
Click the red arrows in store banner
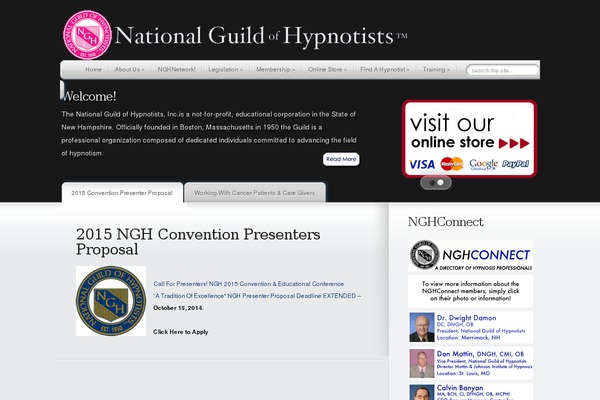[x=514, y=144]
